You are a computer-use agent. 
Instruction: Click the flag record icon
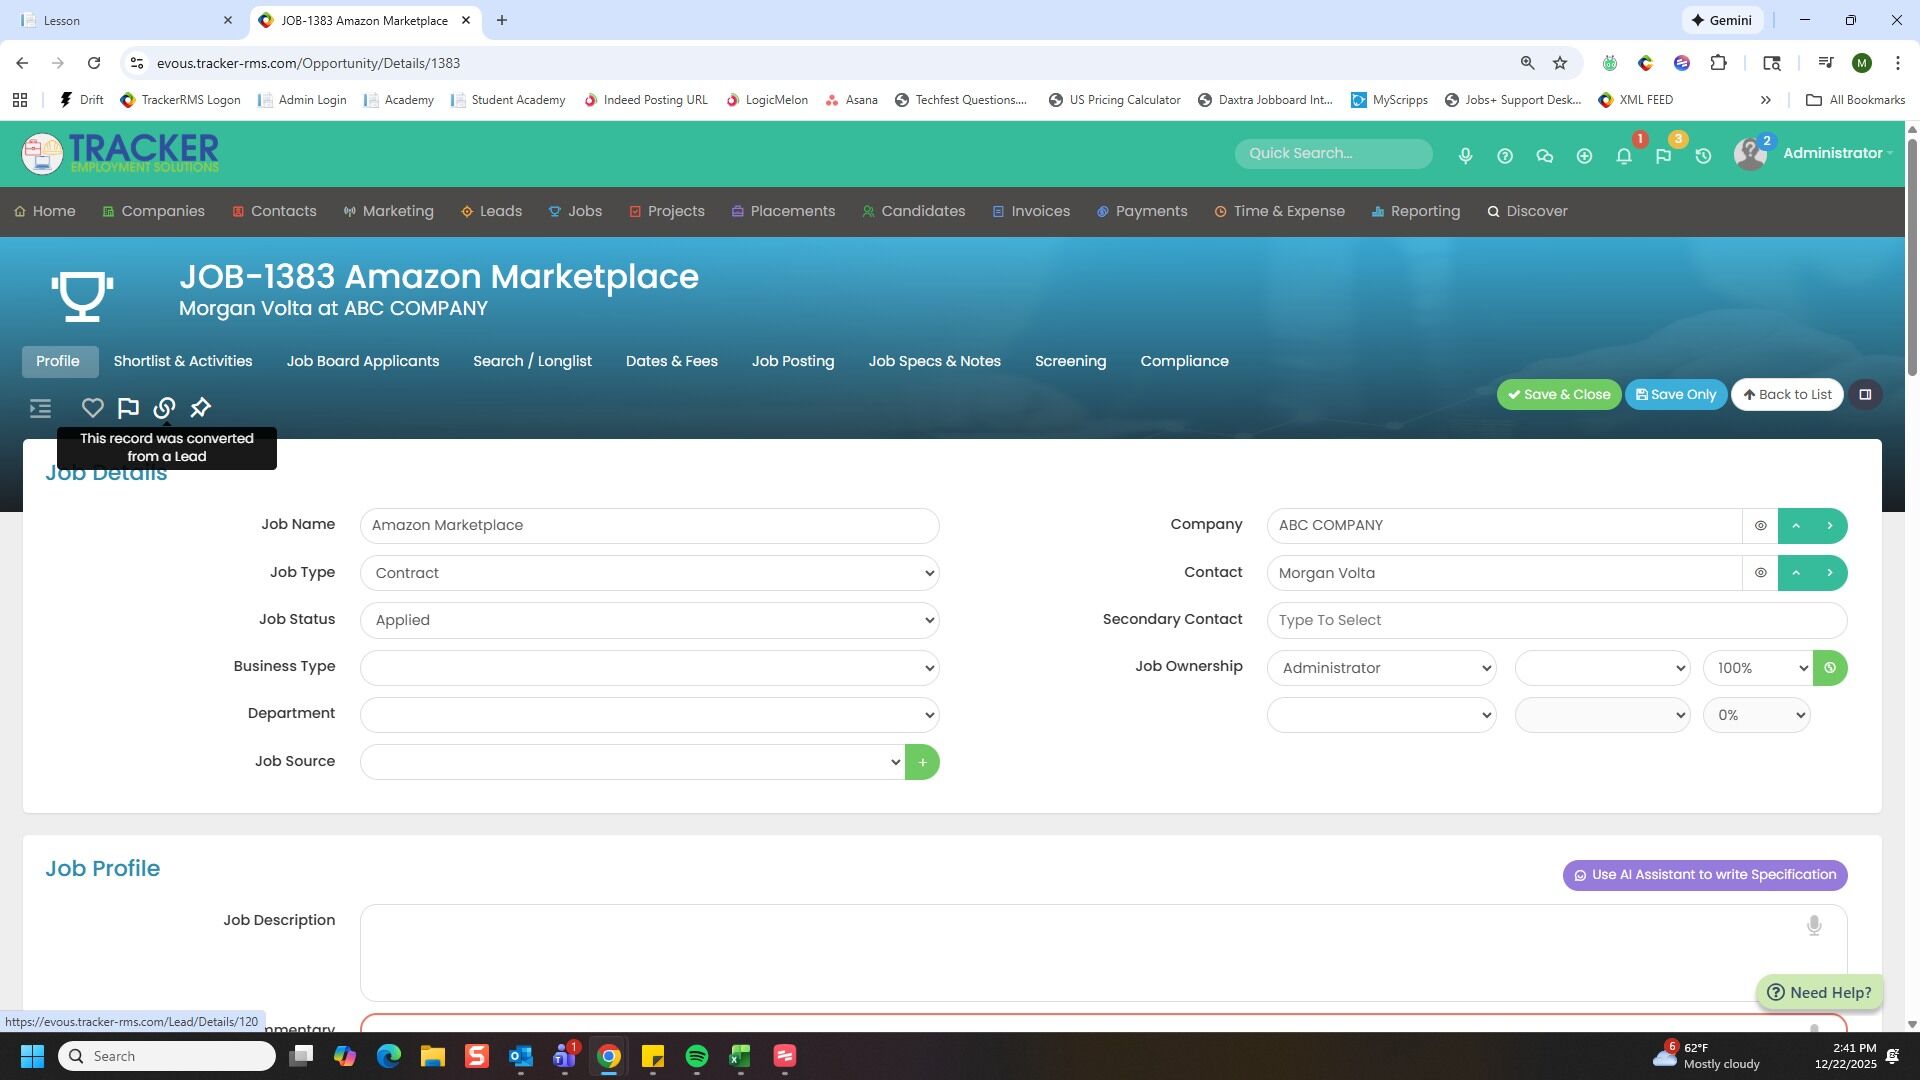point(128,408)
